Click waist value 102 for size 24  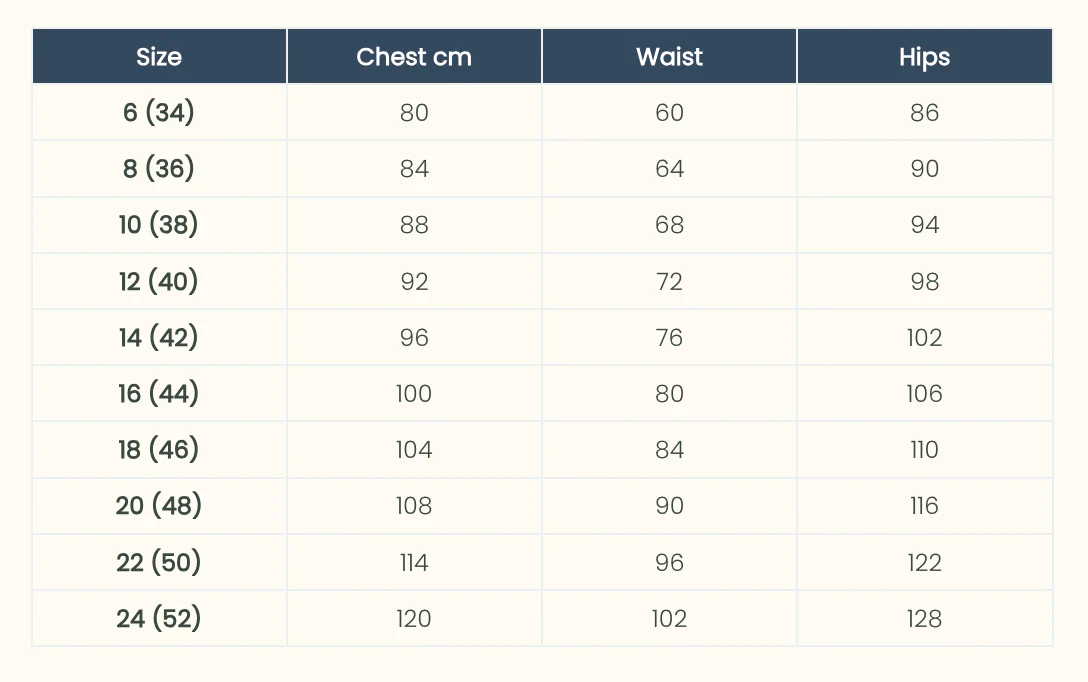click(x=670, y=619)
